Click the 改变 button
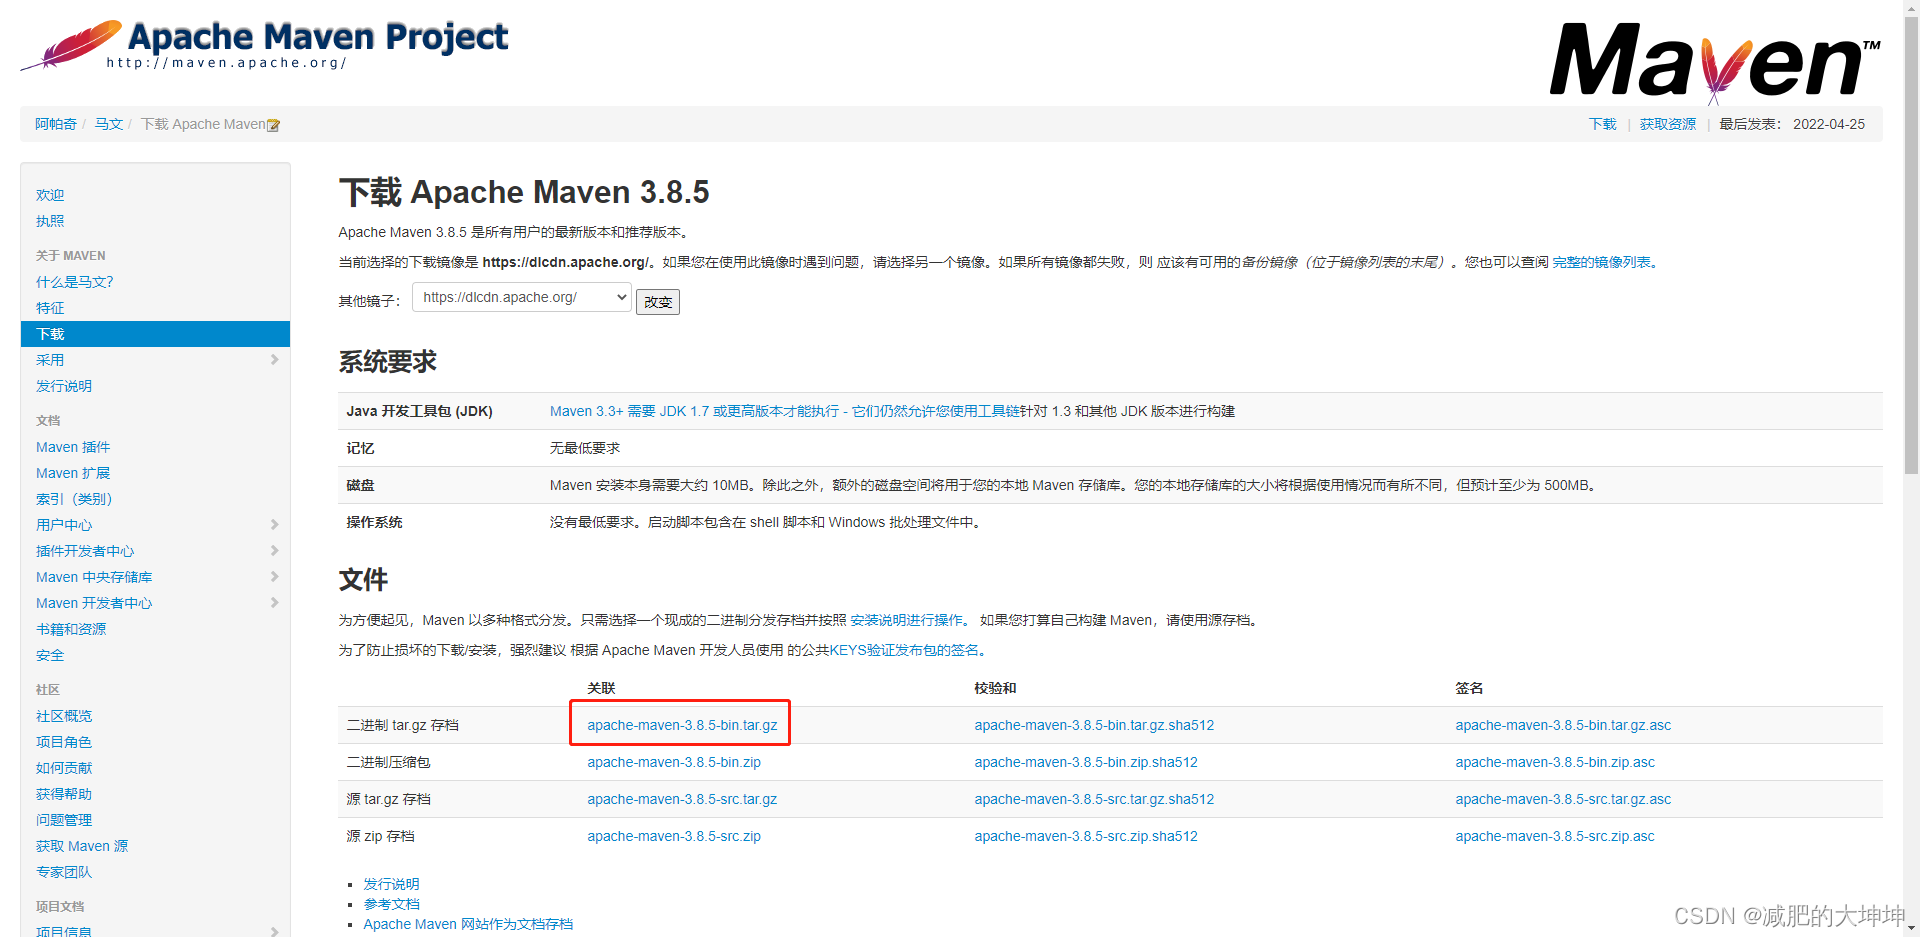Image resolution: width=1920 pixels, height=937 pixels. pos(658,302)
